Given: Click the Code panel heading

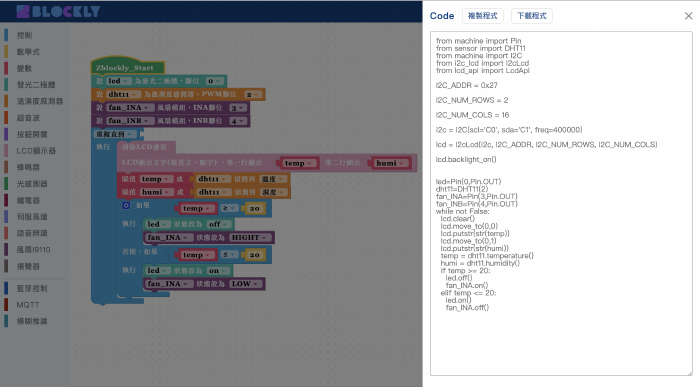Looking at the screenshot, I should tap(442, 16).
